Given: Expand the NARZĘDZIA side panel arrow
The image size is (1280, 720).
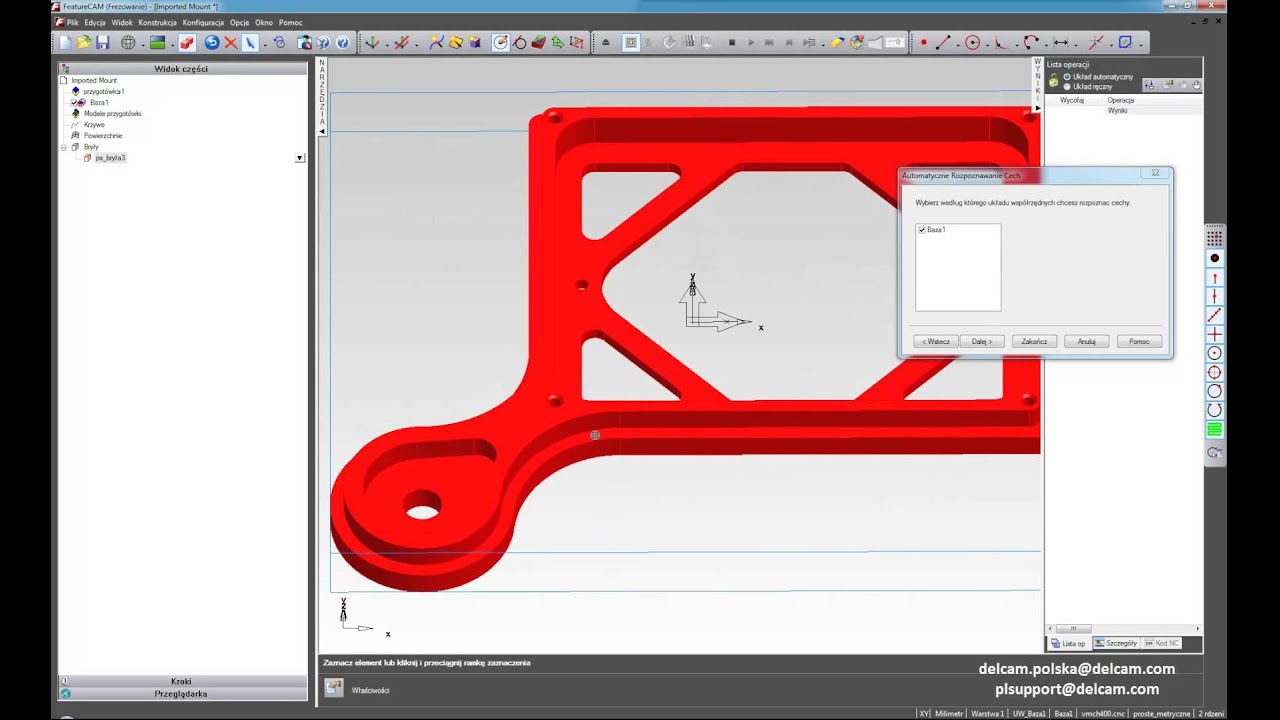Looking at the screenshot, I should [322, 131].
